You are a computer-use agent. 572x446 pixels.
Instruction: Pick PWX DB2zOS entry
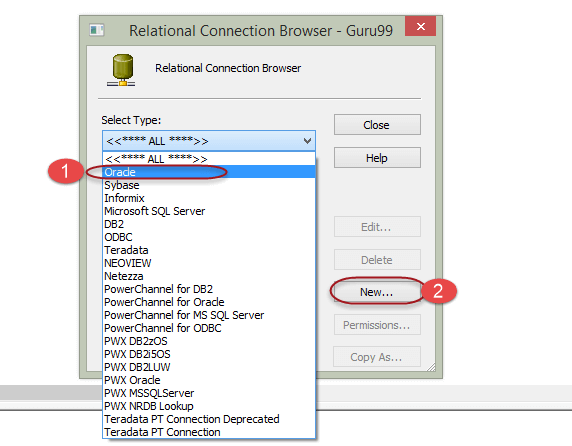click(x=209, y=341)
